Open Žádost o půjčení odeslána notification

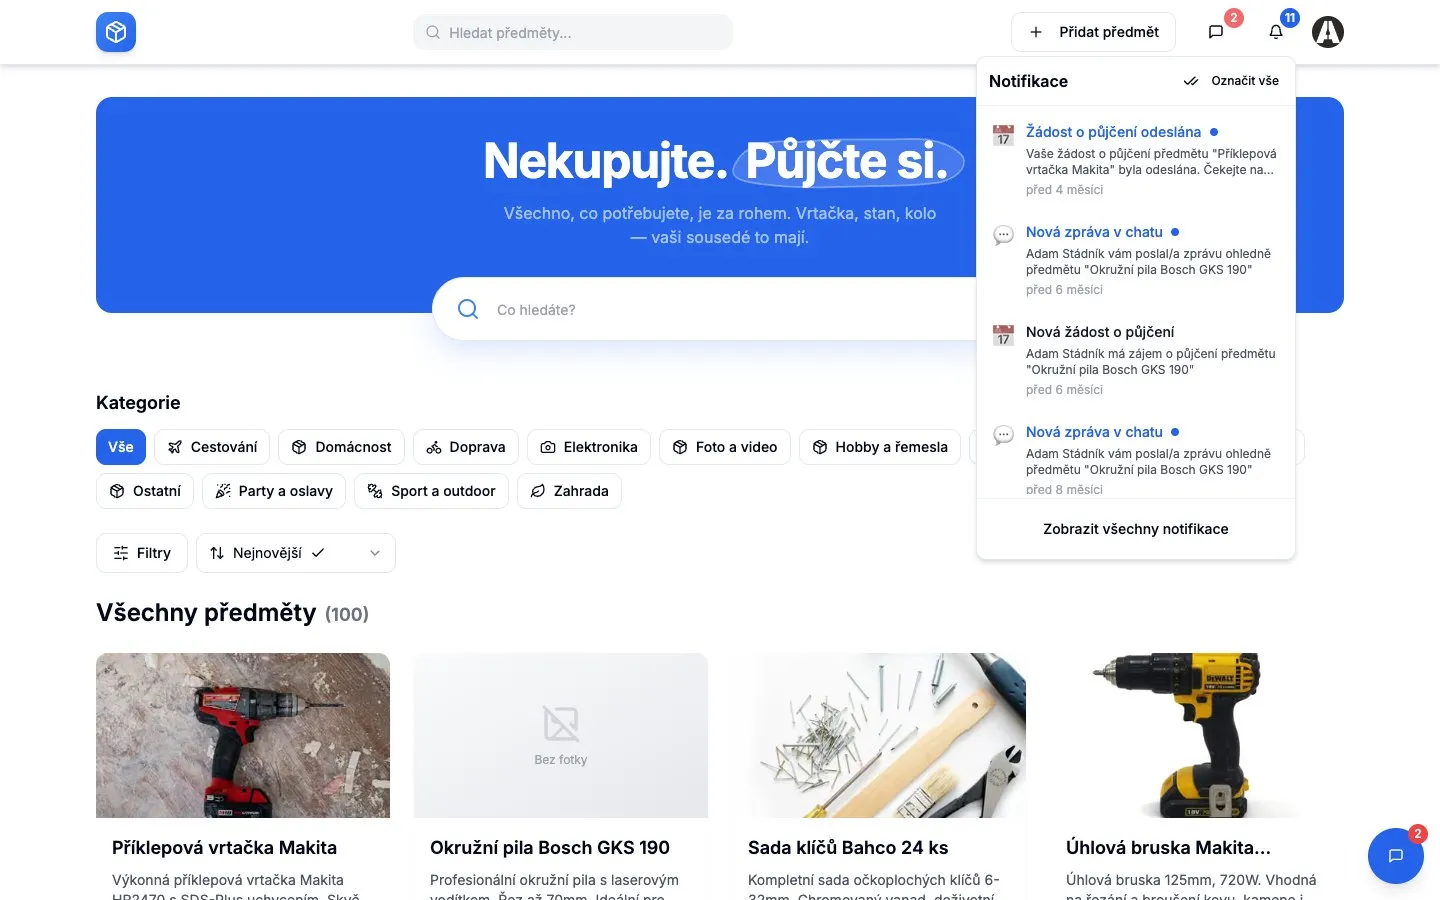pos(1136,160)
